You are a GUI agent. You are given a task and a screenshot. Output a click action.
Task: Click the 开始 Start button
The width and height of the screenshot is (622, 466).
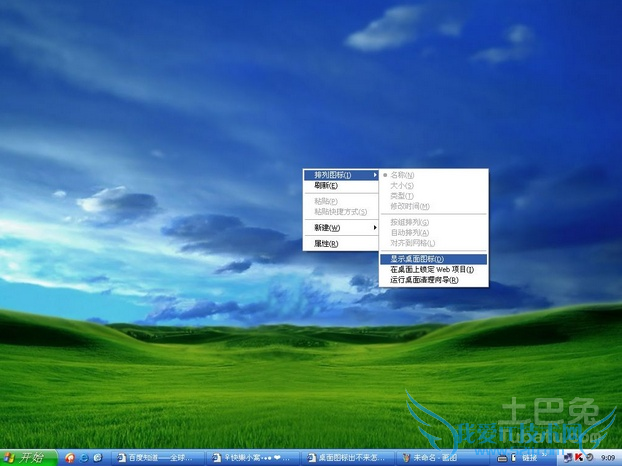pos(26,458)
